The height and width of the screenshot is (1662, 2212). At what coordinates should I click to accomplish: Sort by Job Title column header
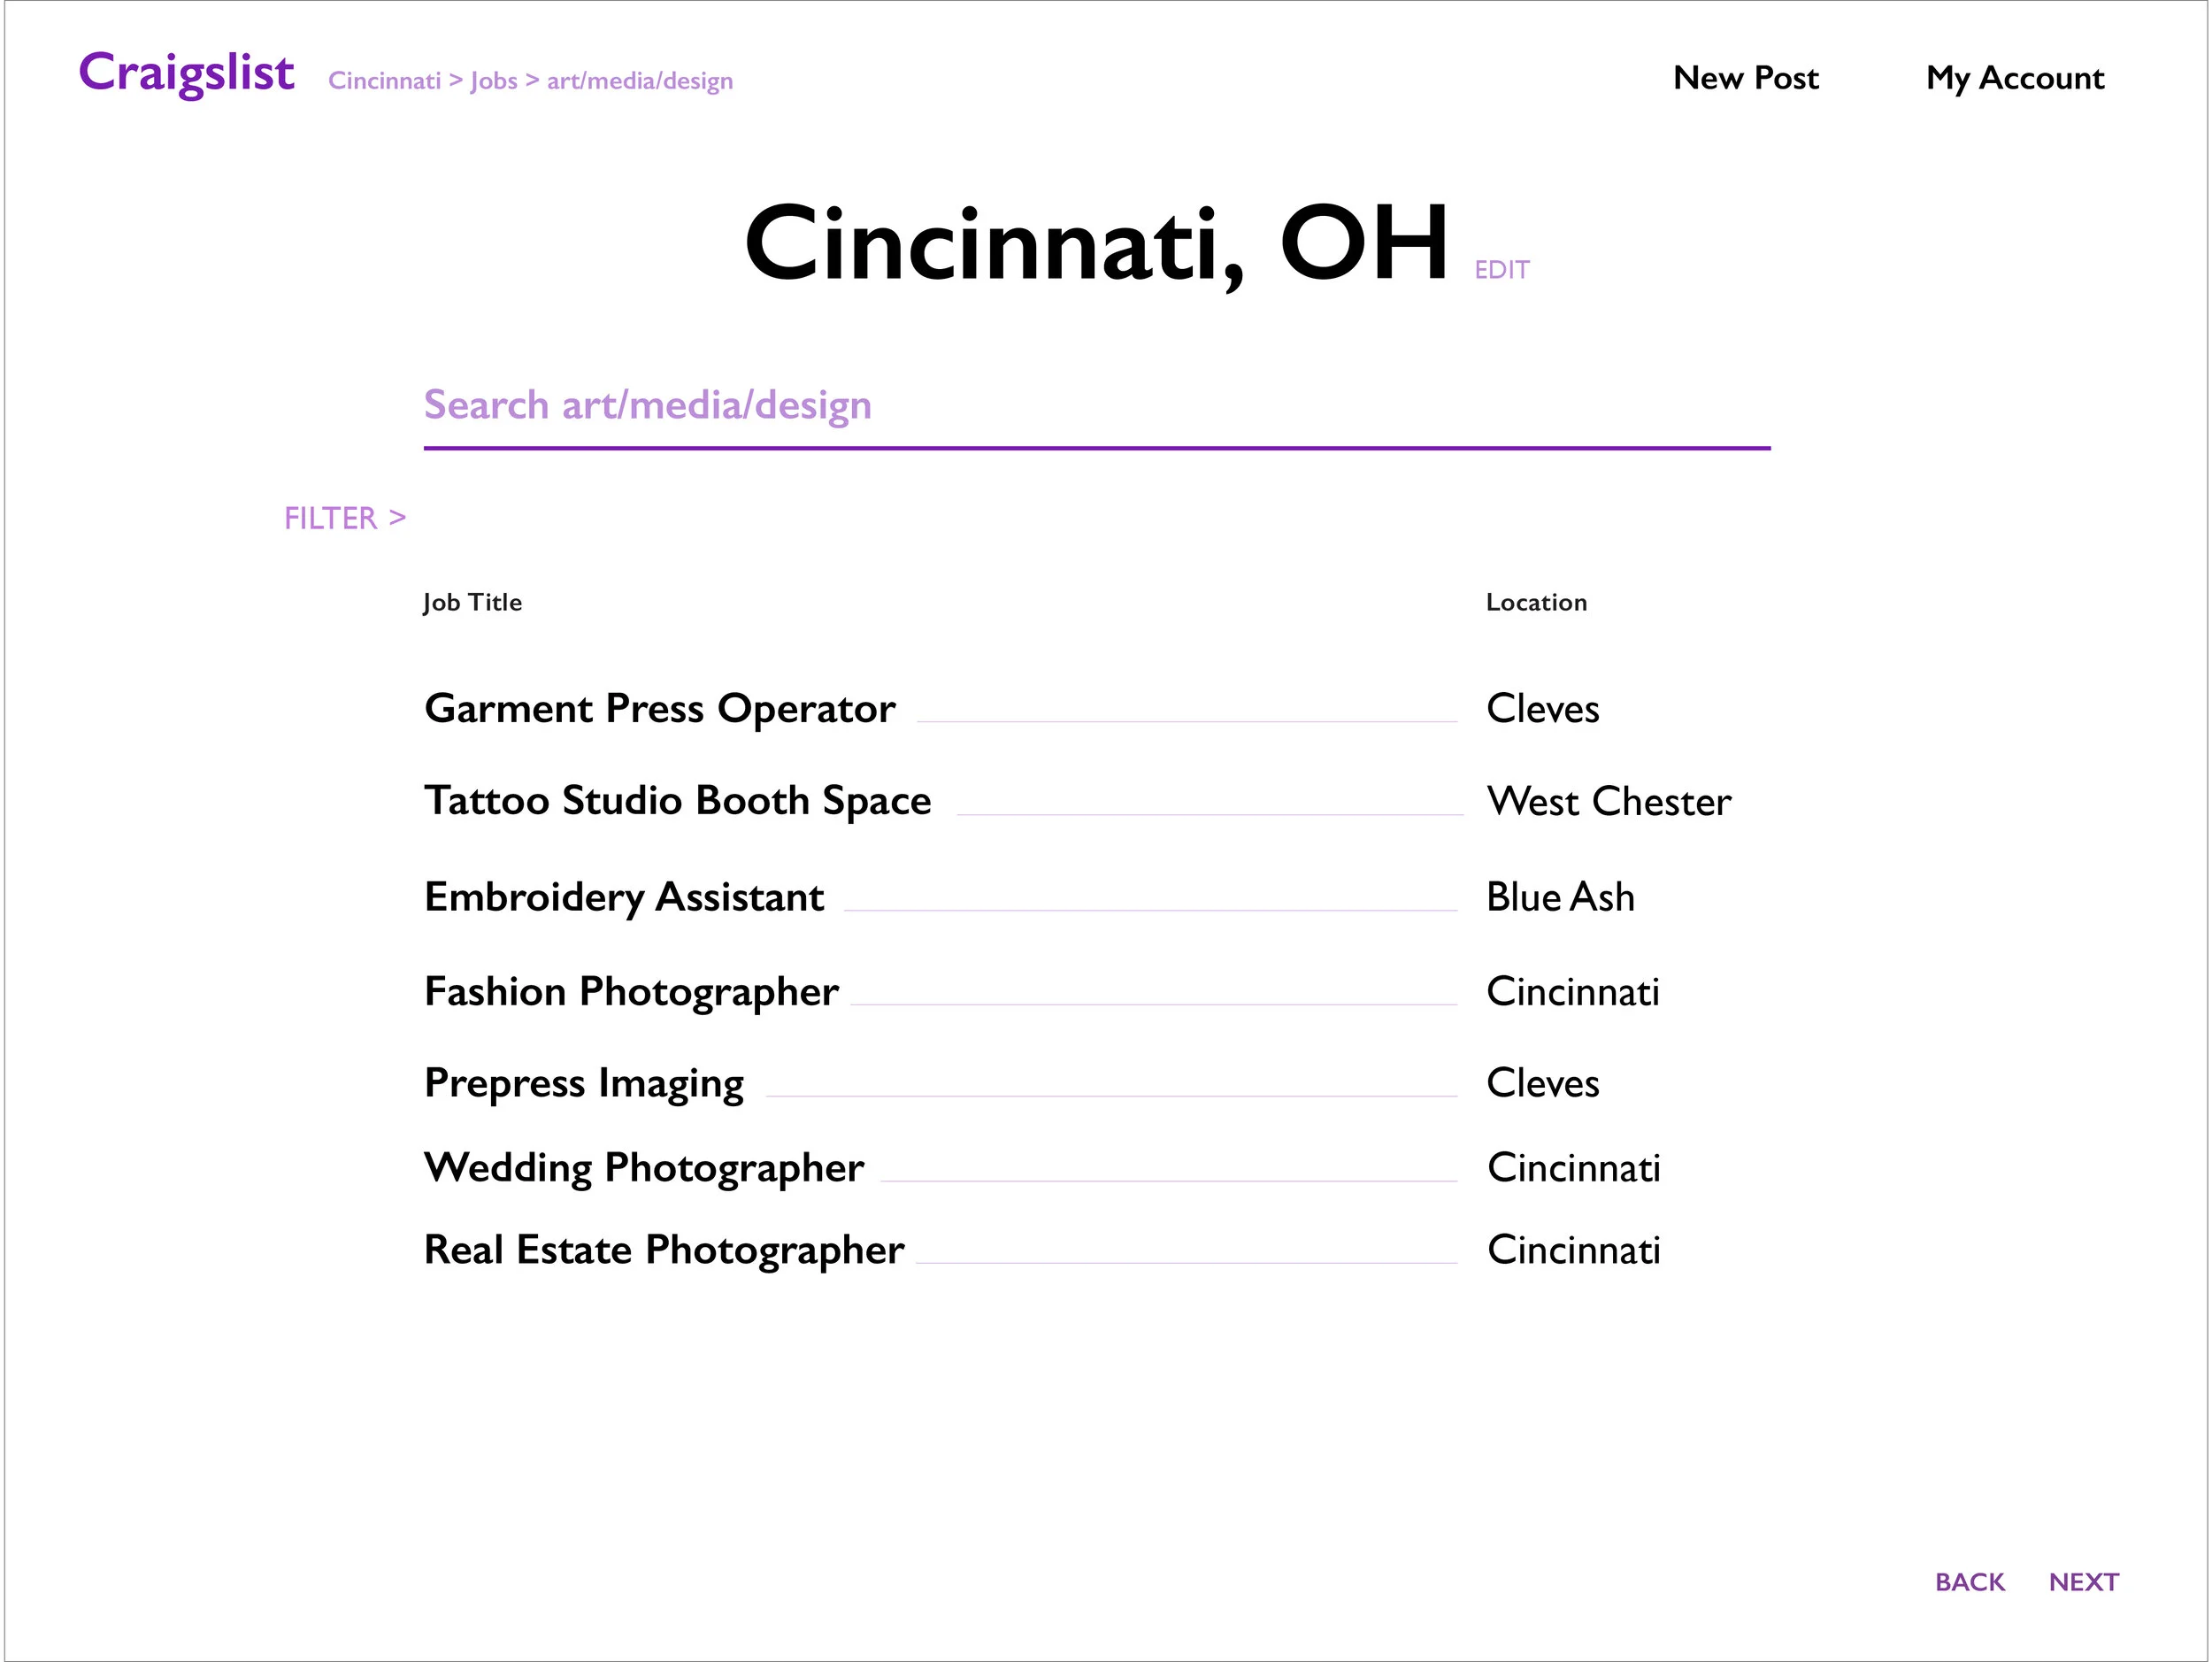tap(472, 602)
